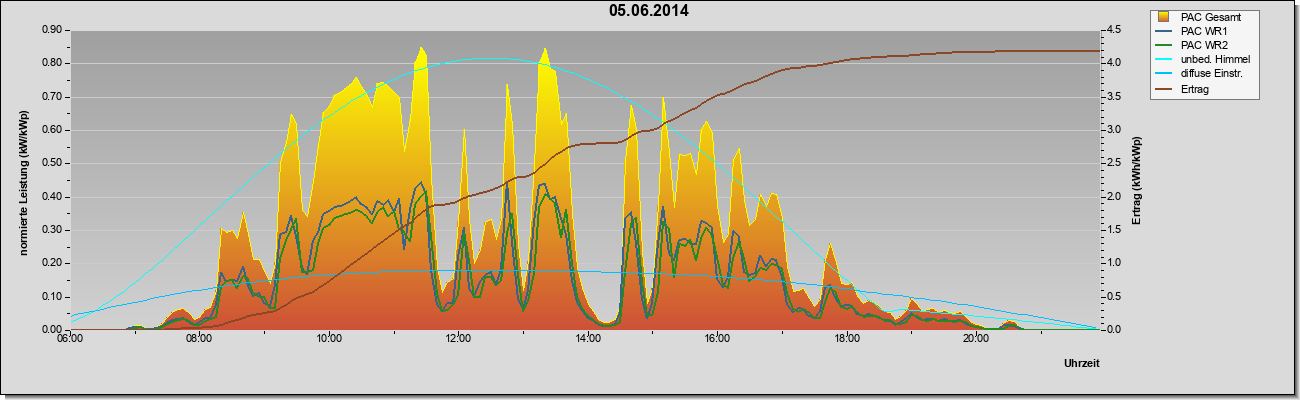This screenshot has height=400, width=1300.
Task: Click the 0.50 left axis value
Action: [x=52, y=163]
